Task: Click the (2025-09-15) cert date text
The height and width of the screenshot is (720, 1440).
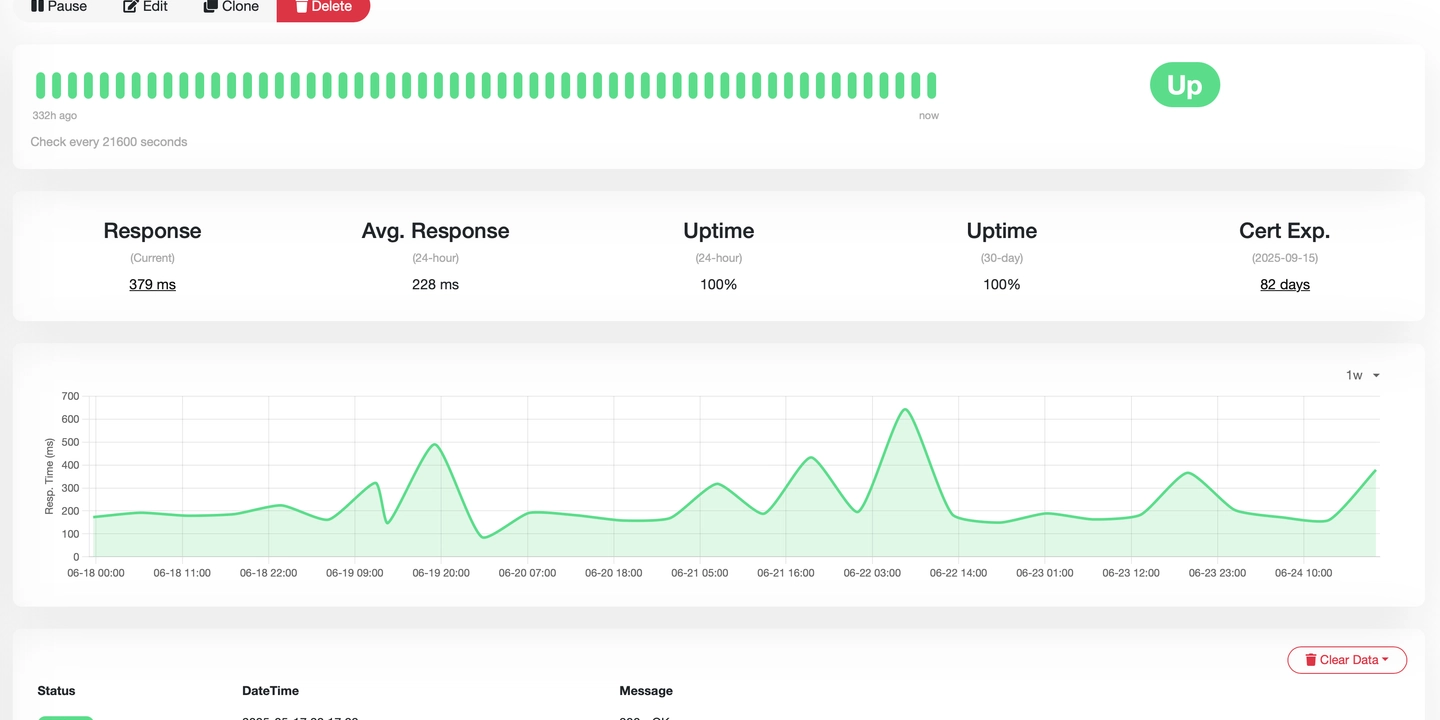Action: coord(1285,258)
